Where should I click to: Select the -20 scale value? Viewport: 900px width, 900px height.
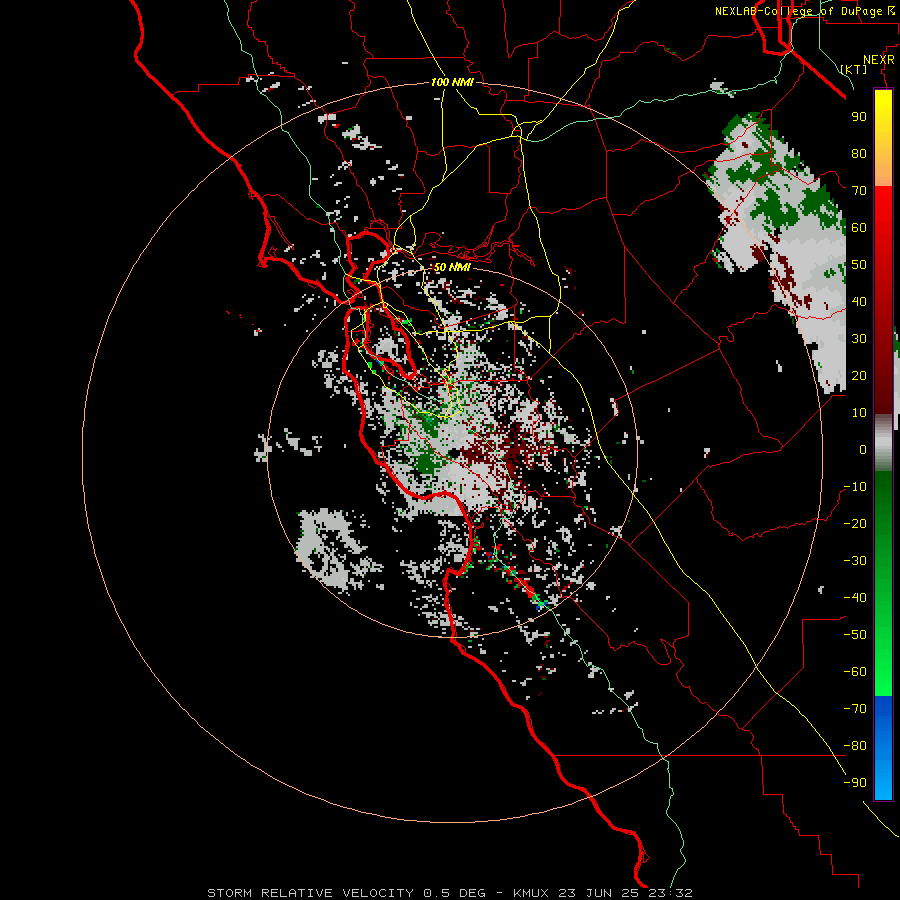[855, 523]
